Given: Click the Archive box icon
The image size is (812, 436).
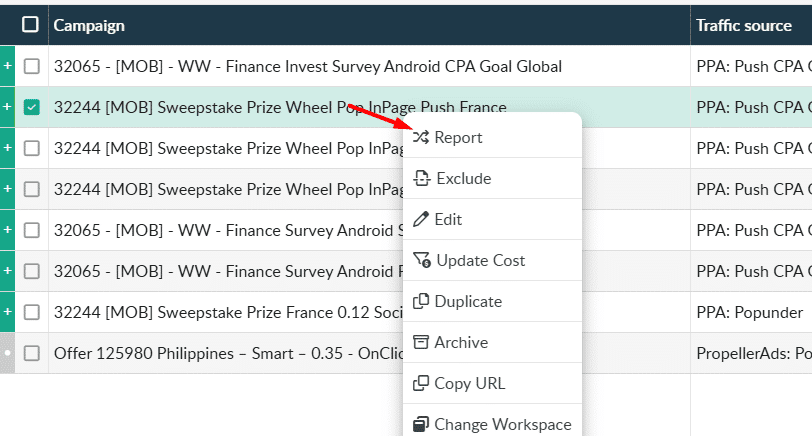Looking at the screenshot, I should coord(421,343).
